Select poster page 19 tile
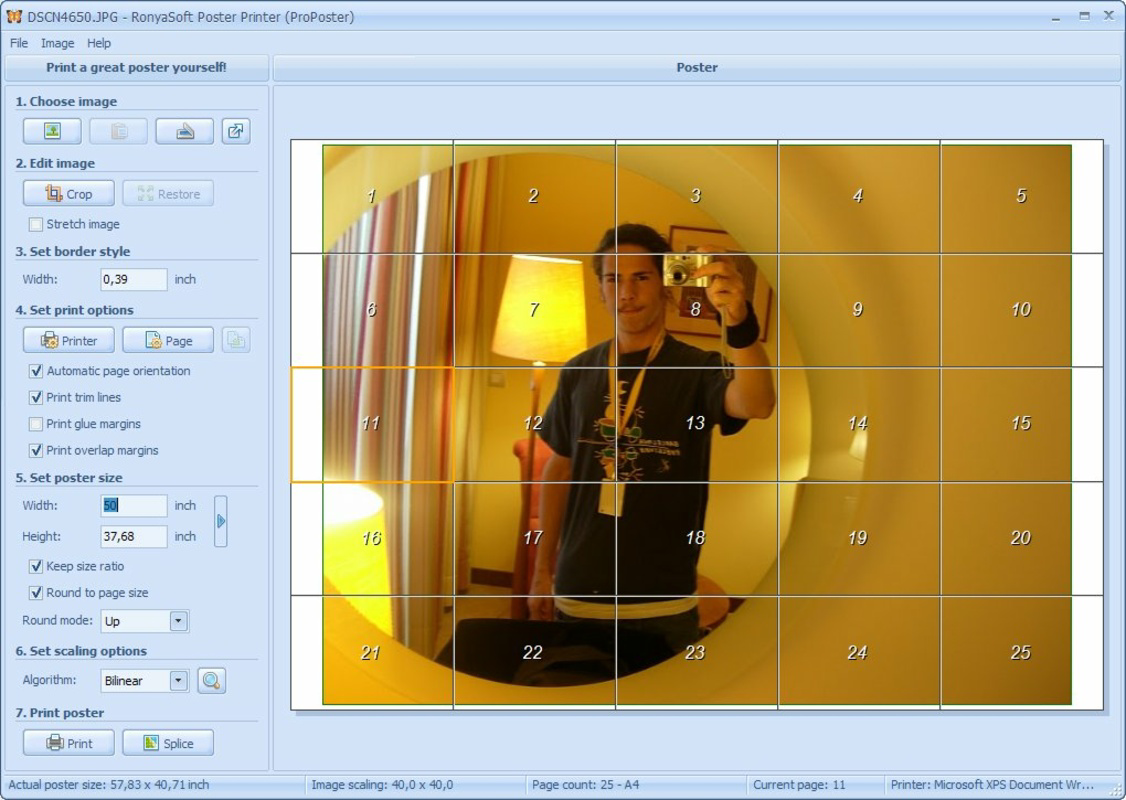This screenshot has height=800, width=1126. coord(859,538)
